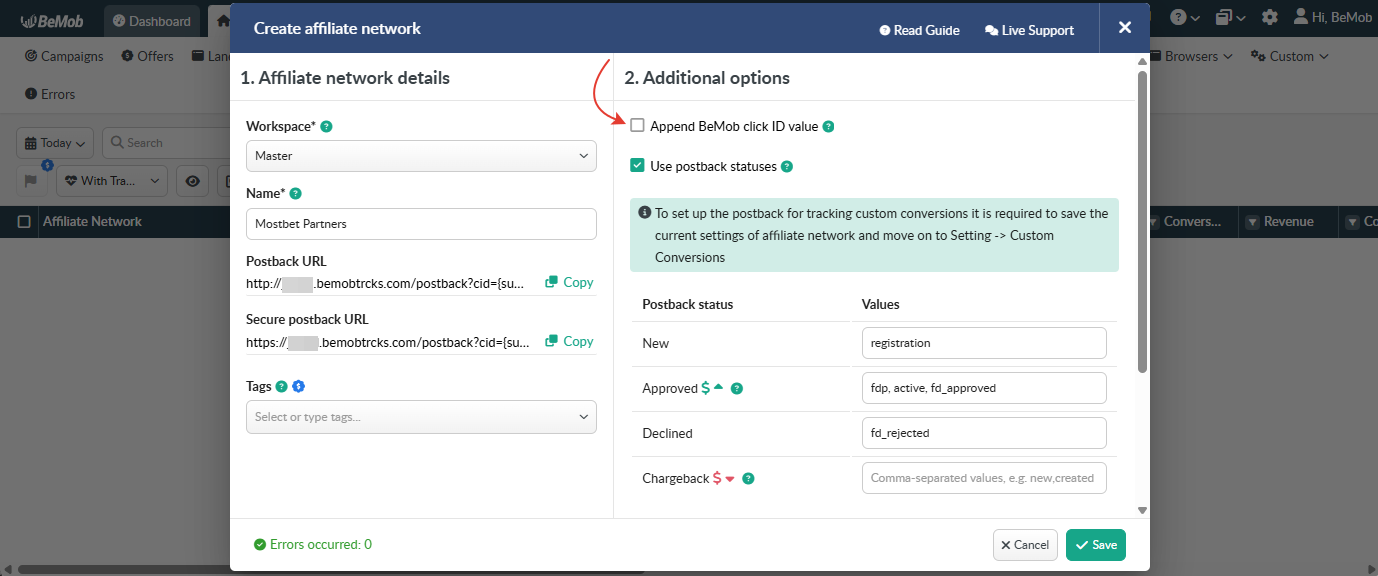Viewport: 1378px width, 576px height.
Task: Click help icon for Approved postback status
Action: click(737, 389)
